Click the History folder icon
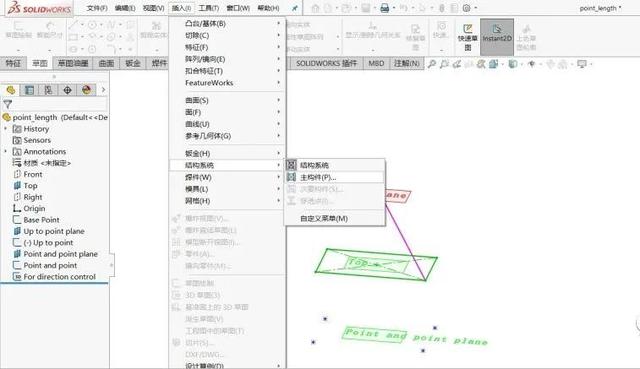 click(x=17, y=129)
